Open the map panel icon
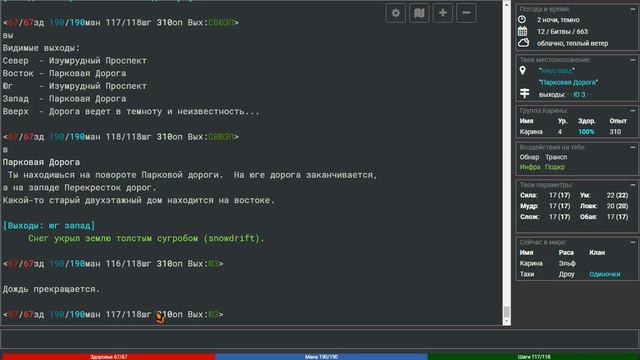 pyautogui.click(x=419, y=13)
